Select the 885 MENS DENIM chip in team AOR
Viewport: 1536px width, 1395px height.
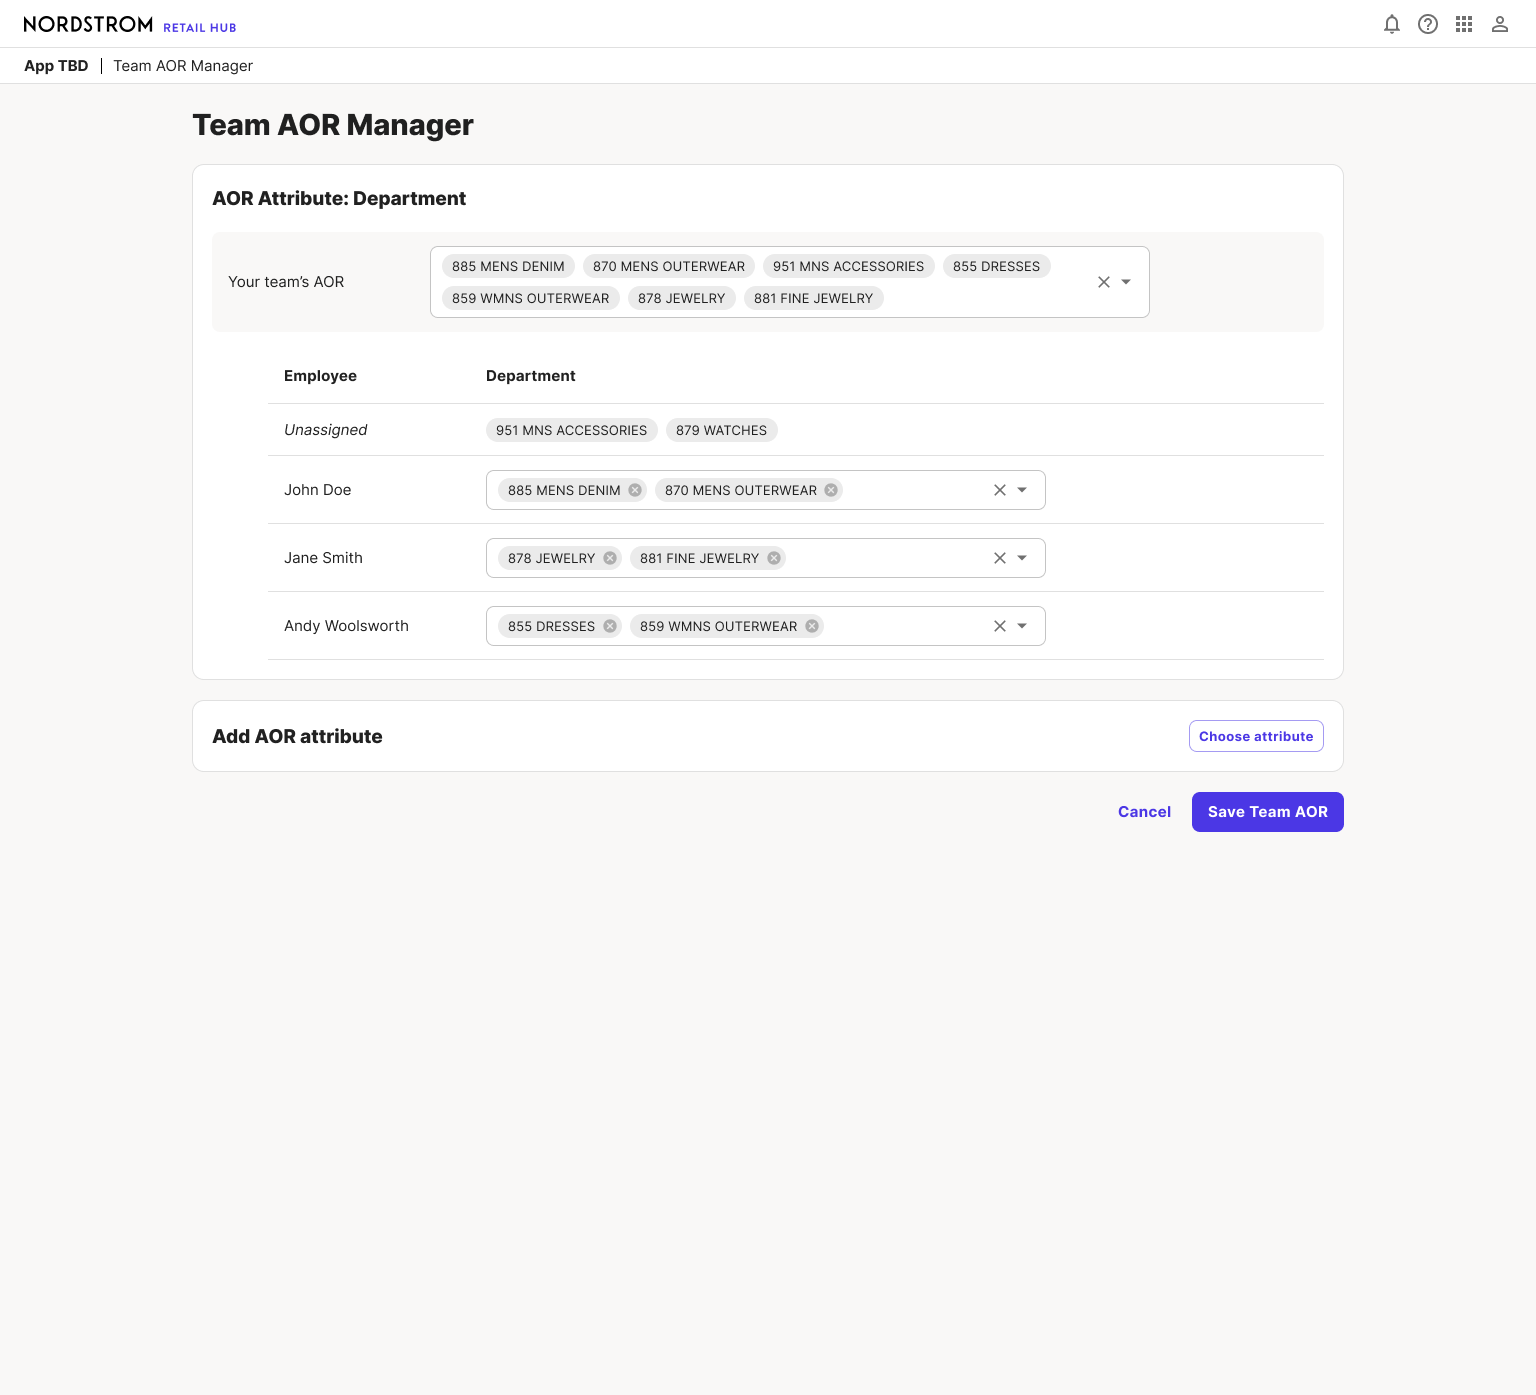pyautogui.click(x=508, y=266)
